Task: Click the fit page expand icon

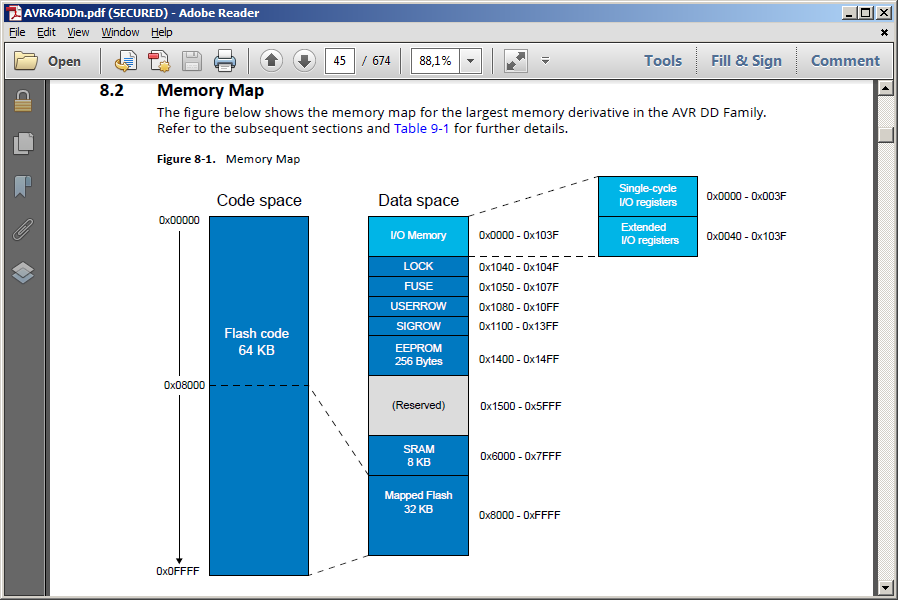Action: tap(515, 61)
